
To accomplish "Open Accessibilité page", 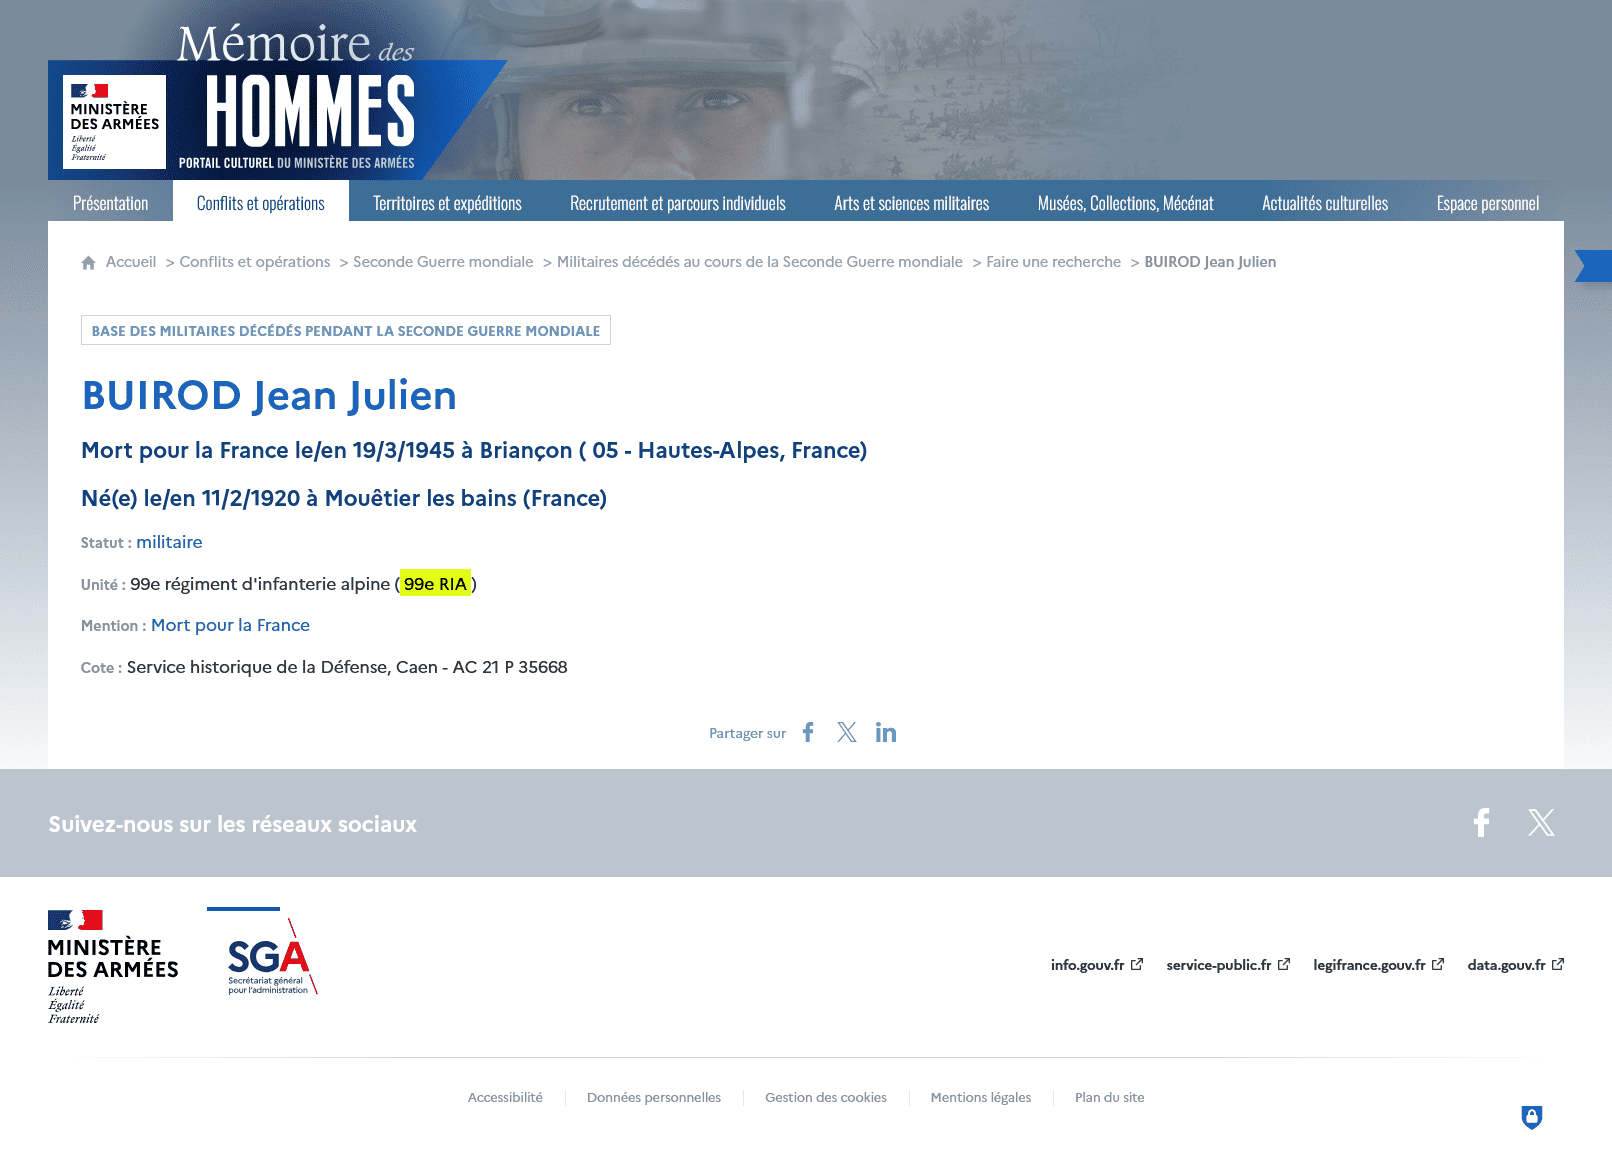I will point(505,1098).
